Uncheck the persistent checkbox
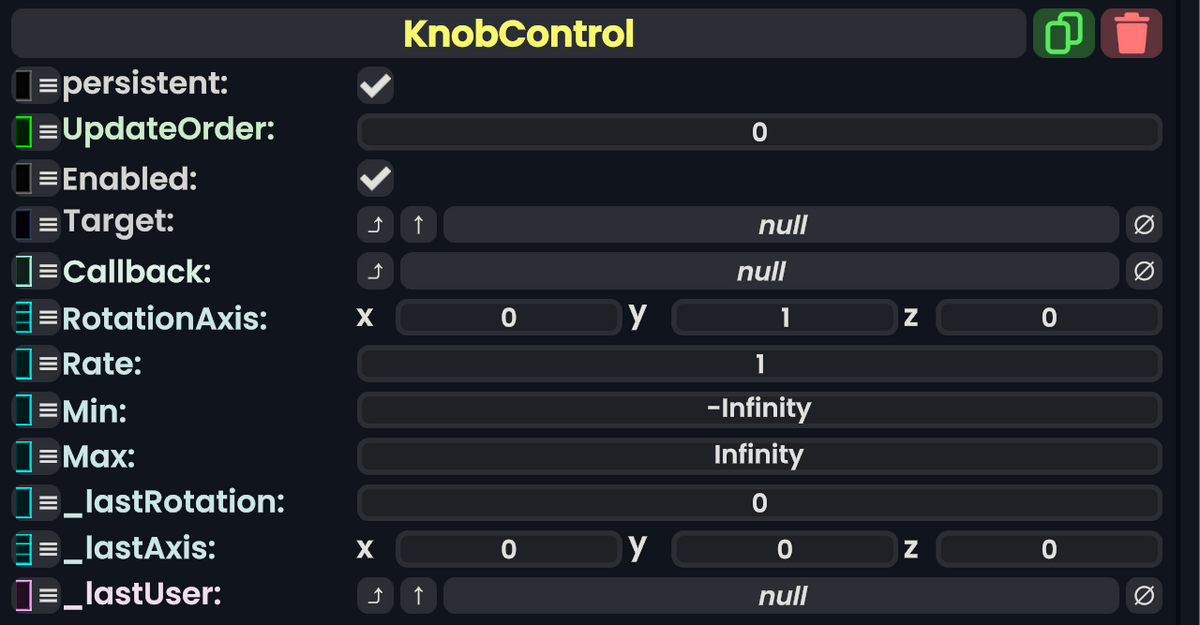The width and height of the screenshot is (1200, 625). 374,85
